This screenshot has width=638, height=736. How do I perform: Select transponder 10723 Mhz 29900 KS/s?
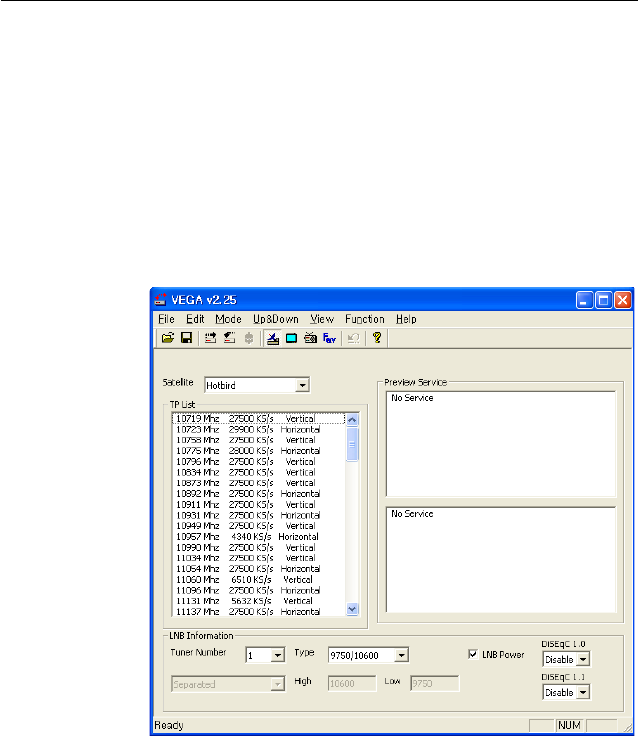click(259, 429)
